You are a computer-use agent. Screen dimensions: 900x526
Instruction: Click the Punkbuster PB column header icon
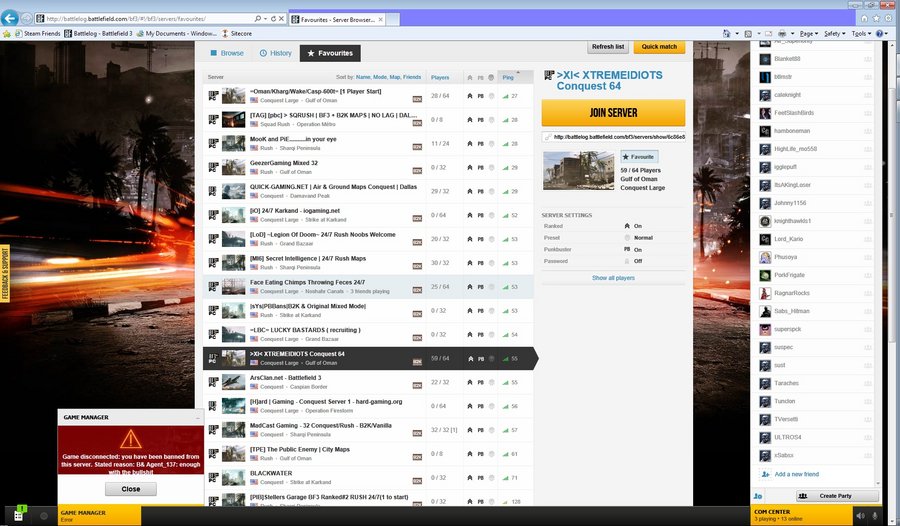(x=481, y=77)
